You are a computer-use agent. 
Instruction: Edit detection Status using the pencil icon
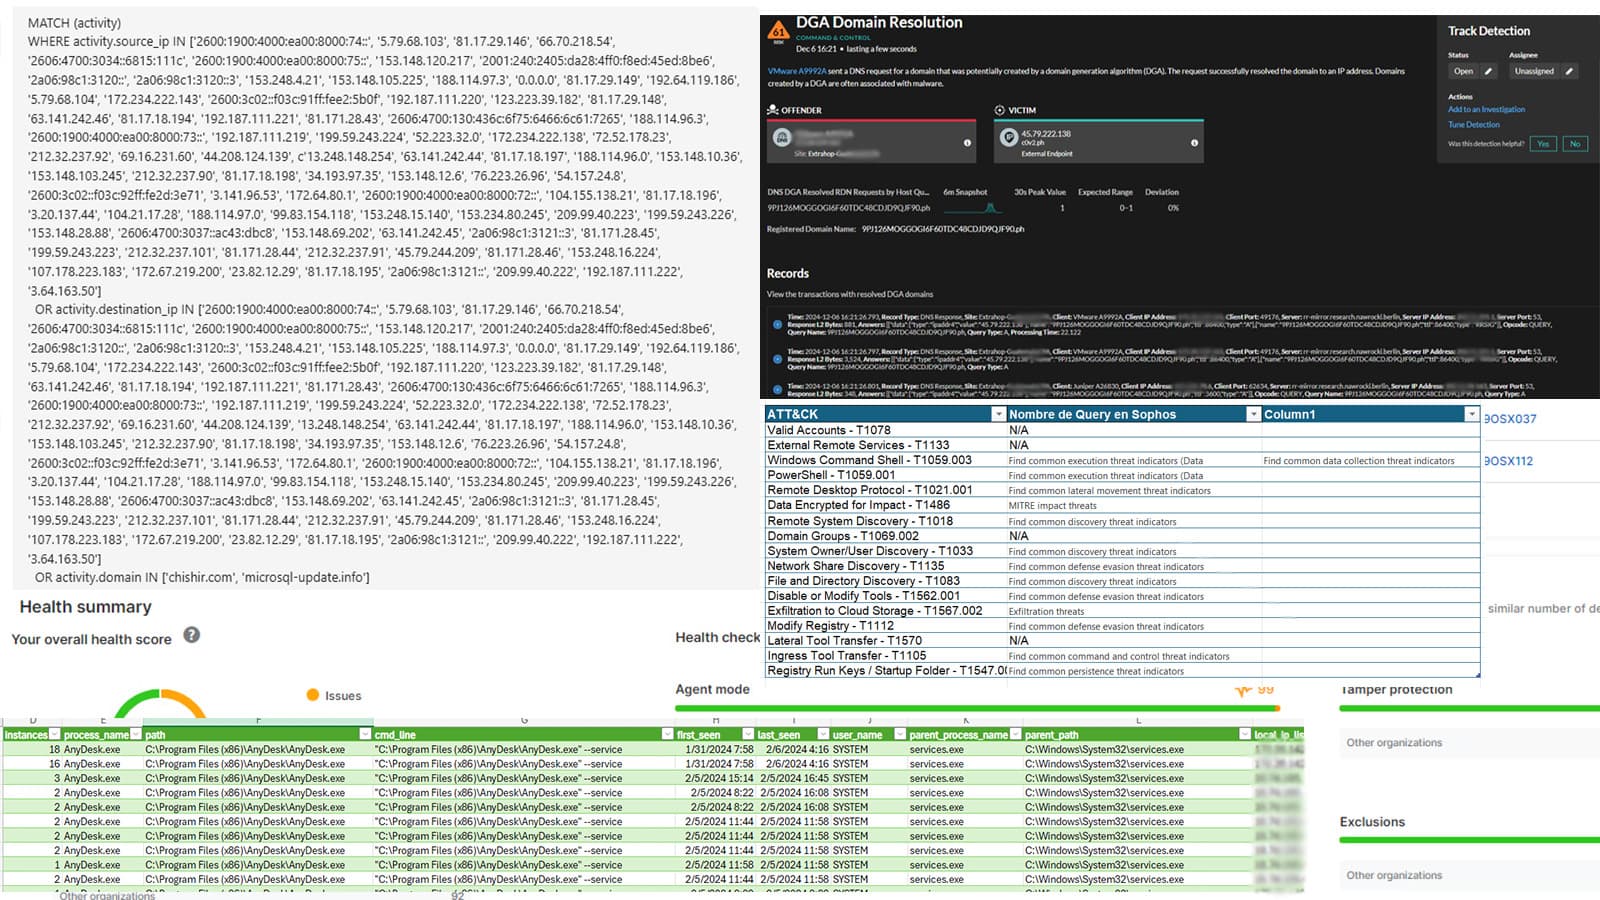click(1489, 71)
